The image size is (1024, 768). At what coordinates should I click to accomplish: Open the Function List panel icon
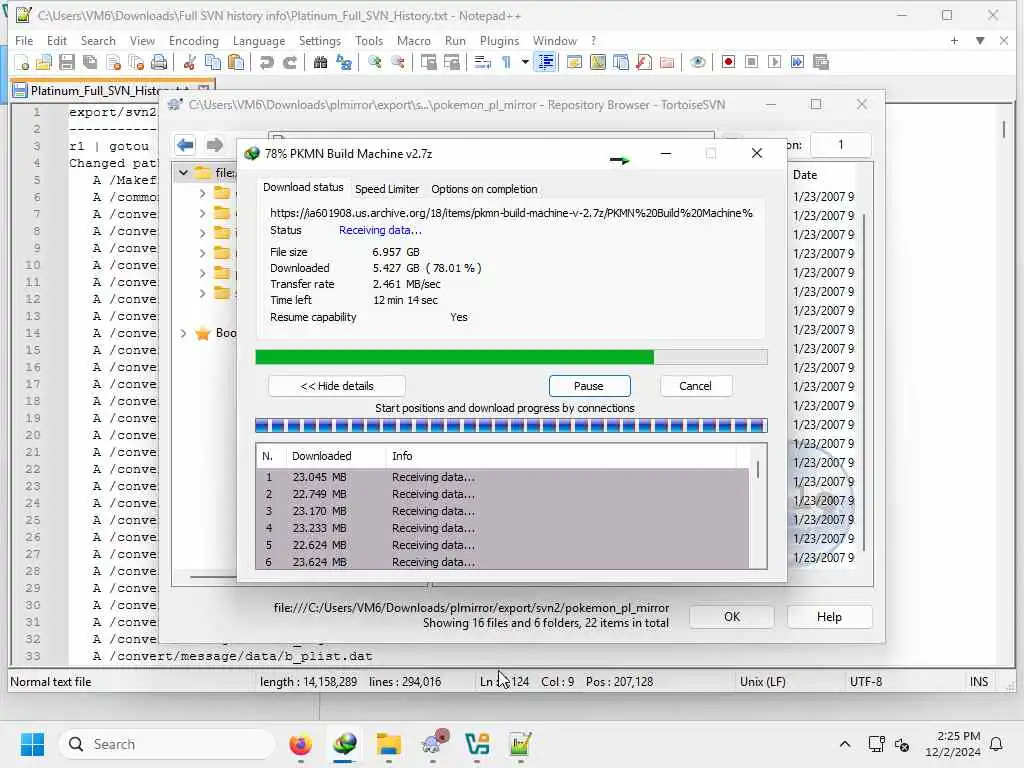644,63
